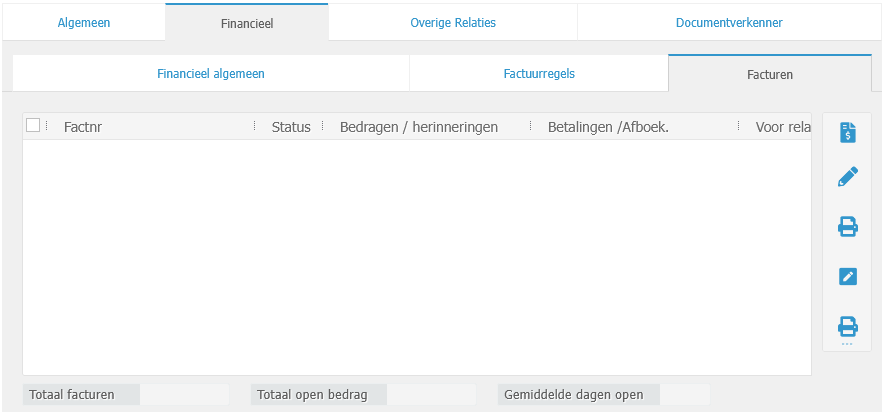Click the Betalingen /Afboek. column header
The width and height of the screenshot is (884, 412).
click(x=608, y=127)
